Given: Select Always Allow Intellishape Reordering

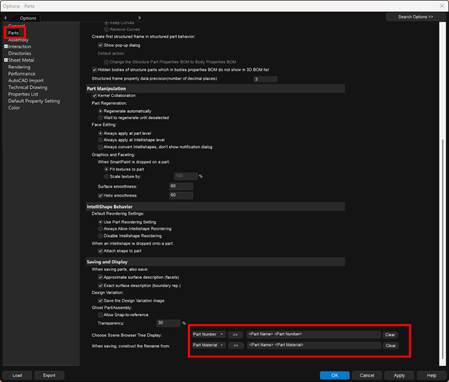Looking at the screenshot, I should pos(100,229).
